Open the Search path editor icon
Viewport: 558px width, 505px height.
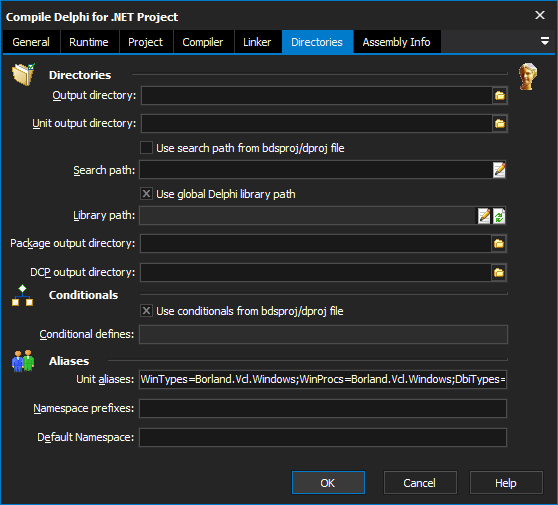coord(499,170)
